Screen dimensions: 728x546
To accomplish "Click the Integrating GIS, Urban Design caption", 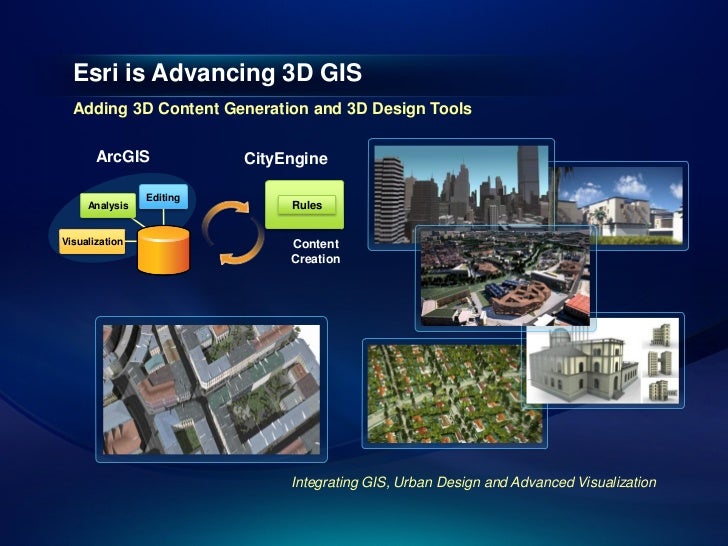I will (474, 482).
